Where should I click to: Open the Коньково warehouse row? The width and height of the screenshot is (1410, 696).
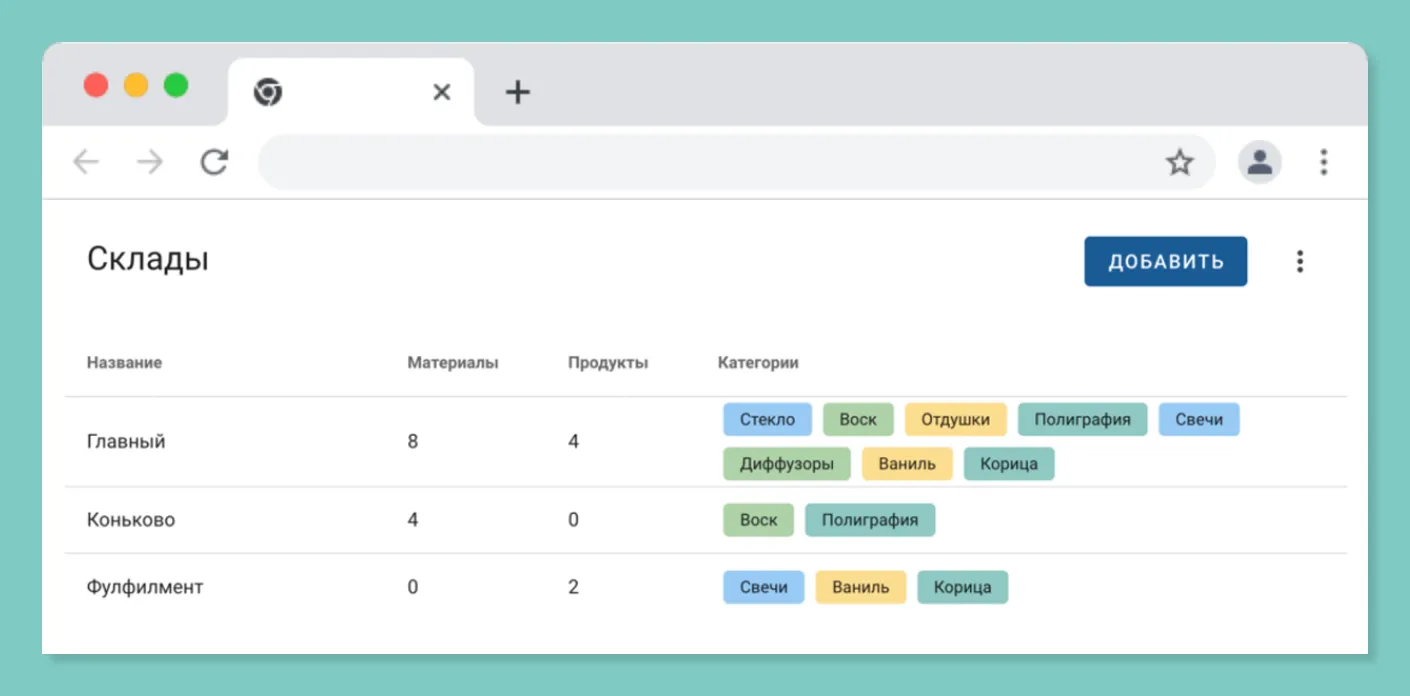(x=706, y=520)
